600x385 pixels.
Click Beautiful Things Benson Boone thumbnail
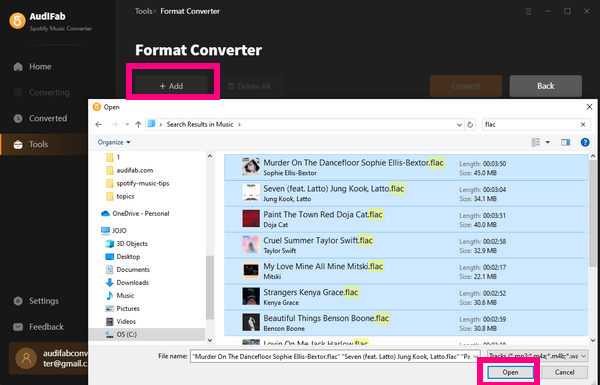(x=251, y=323)
